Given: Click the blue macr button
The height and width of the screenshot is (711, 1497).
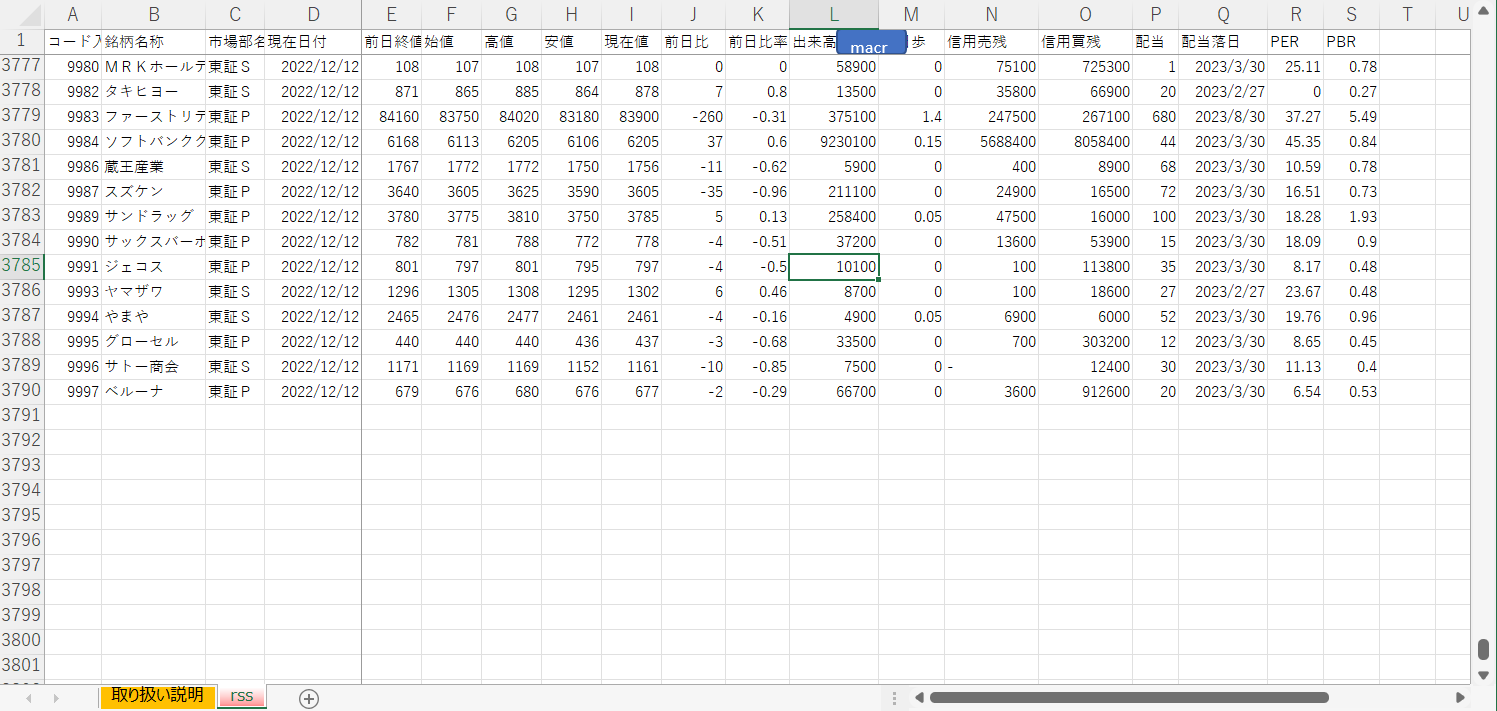Looking at the screenshot, I should 869,43.
